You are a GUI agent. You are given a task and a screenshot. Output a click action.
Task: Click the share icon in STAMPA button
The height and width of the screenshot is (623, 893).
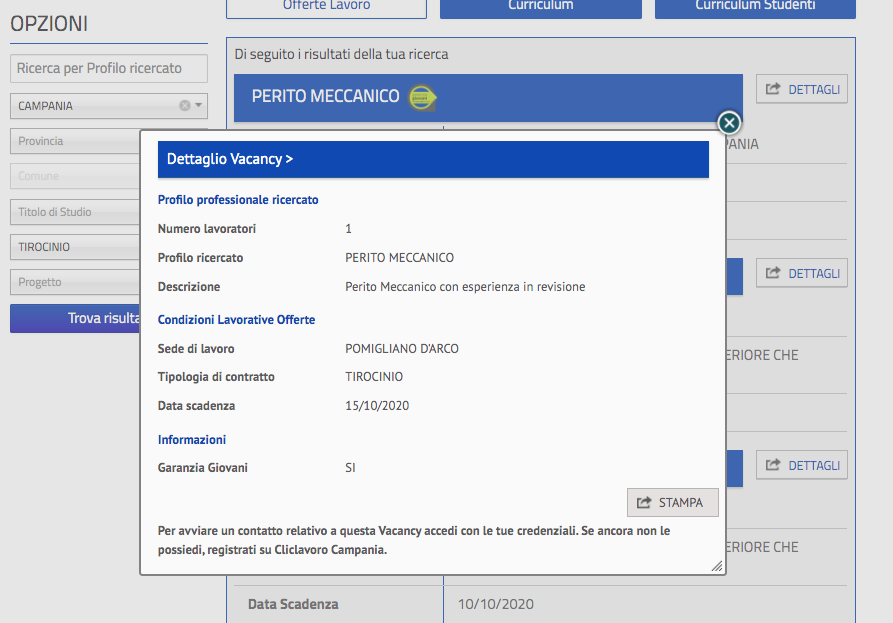[644, 502]
